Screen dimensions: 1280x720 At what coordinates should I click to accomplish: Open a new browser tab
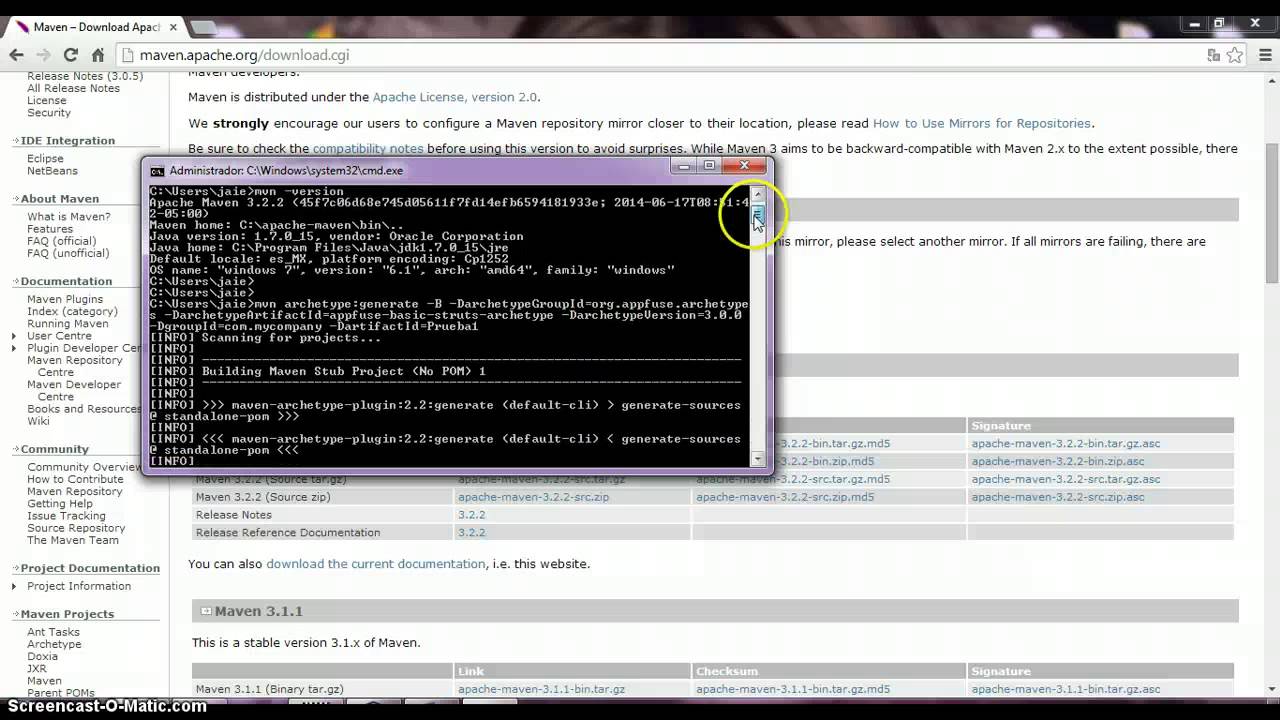pos(203,27)
